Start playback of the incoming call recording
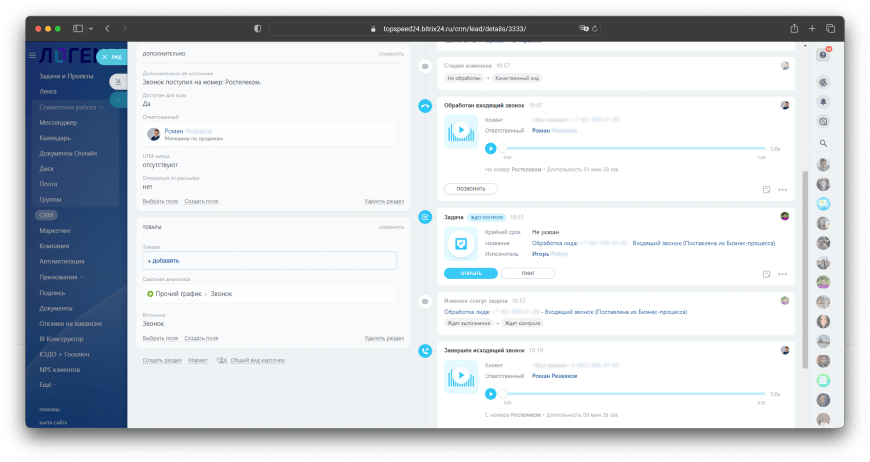Image resolution: width=870 pixels, height=462 pixels. (x=490, y=148)
